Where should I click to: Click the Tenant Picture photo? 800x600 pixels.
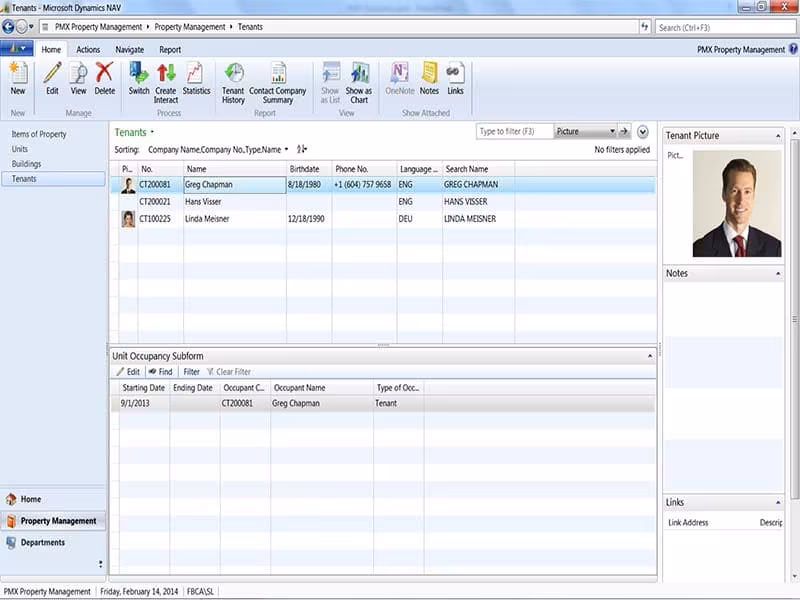pos(737,204)
